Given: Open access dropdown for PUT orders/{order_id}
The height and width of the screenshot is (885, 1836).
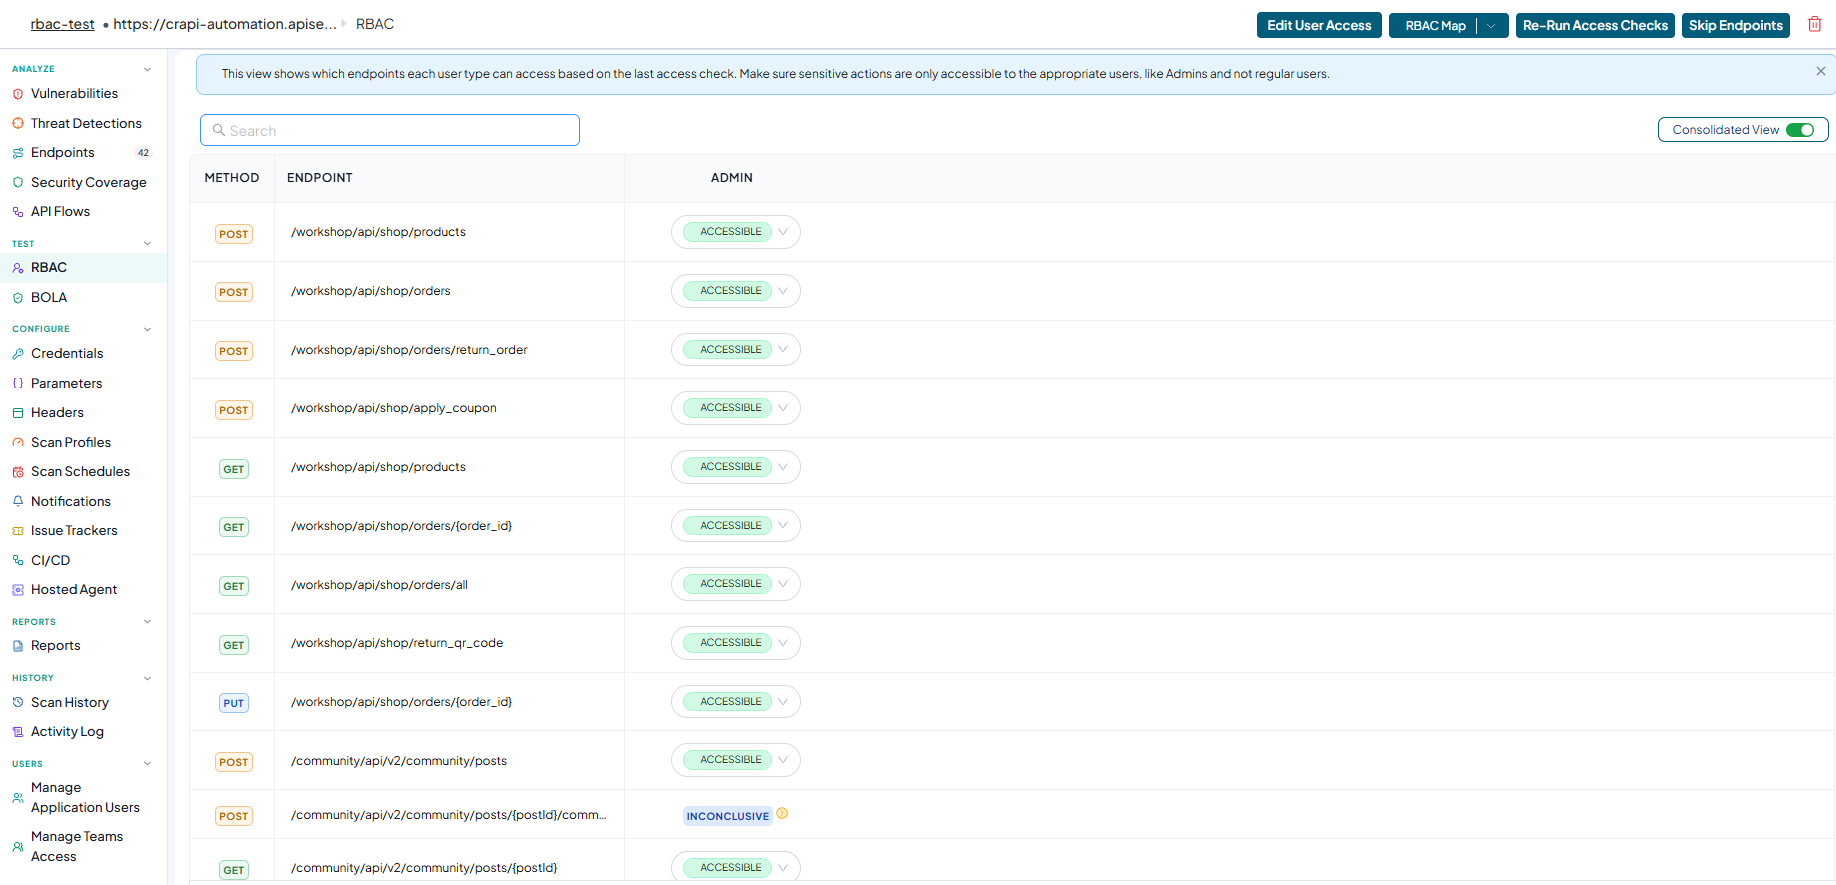Looking at the screenshot, I should 736,702.
